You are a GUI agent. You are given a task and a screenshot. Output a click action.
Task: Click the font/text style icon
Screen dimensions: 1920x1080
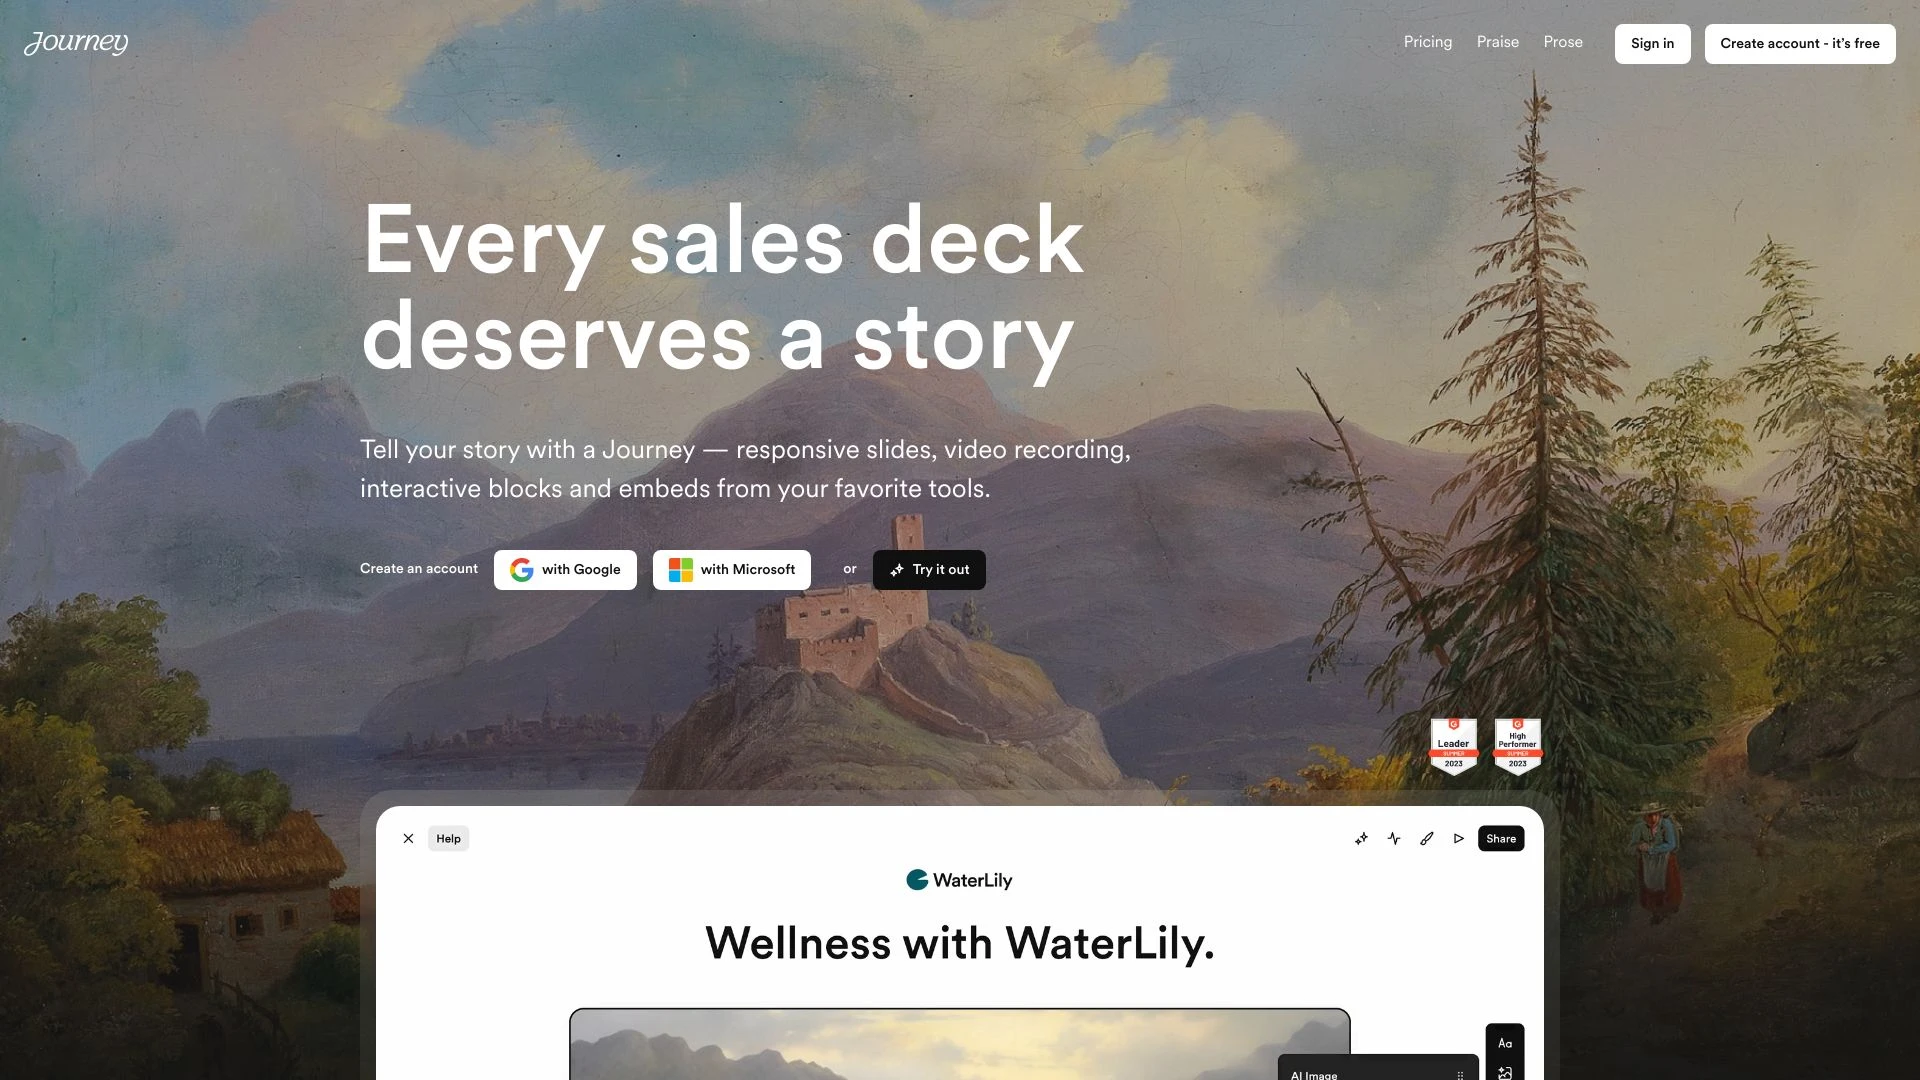coord(1503,1043)
